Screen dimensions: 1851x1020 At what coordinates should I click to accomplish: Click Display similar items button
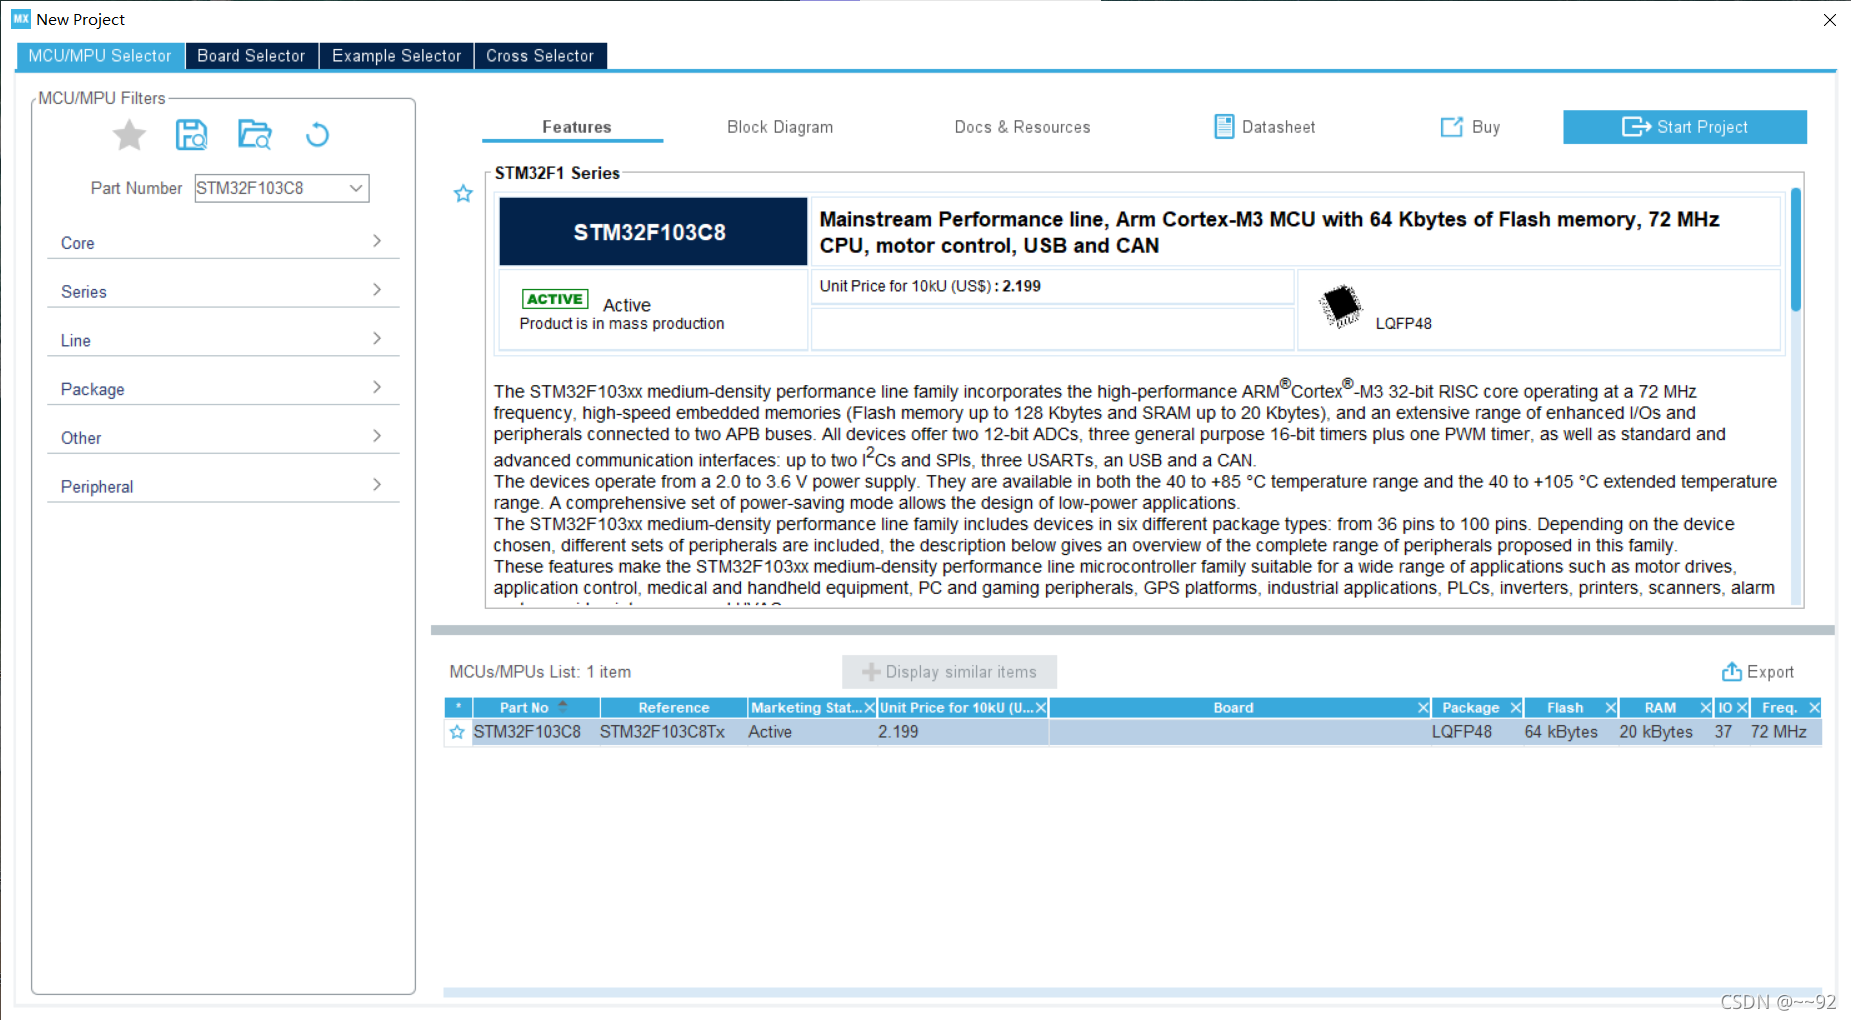[949, 672]
